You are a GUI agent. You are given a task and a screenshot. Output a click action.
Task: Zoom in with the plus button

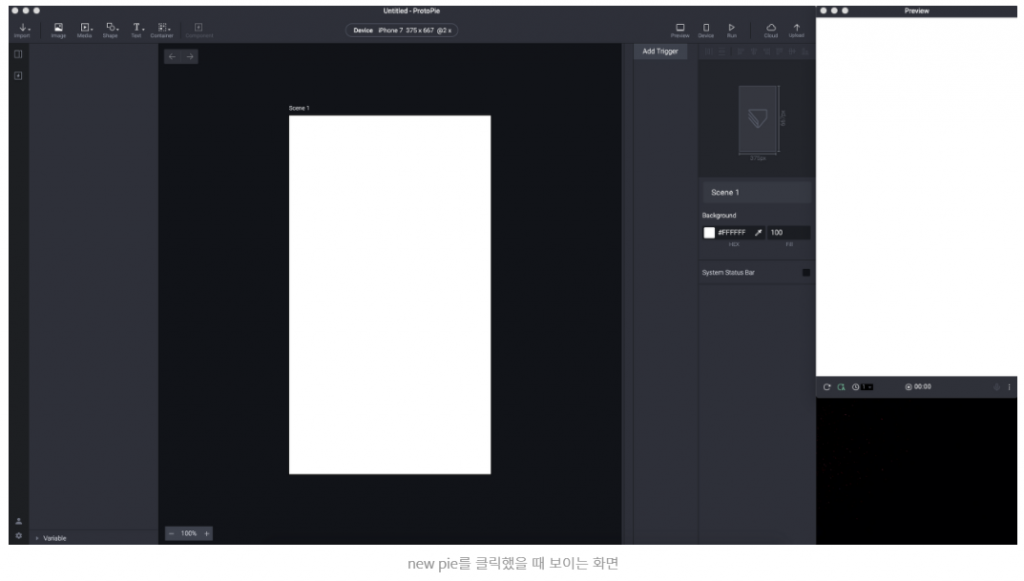[207, 534]
